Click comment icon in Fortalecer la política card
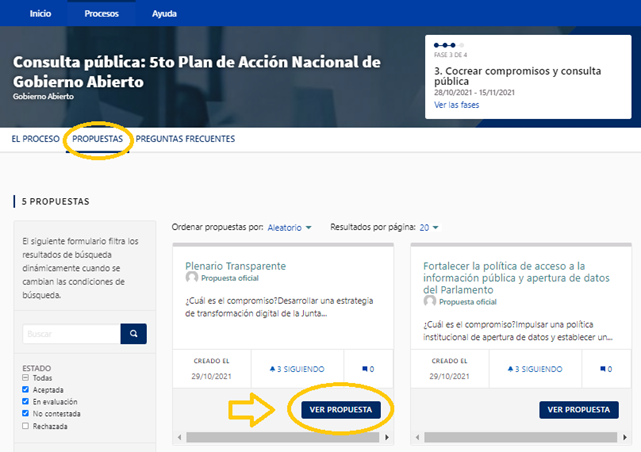 coord(603,369)
